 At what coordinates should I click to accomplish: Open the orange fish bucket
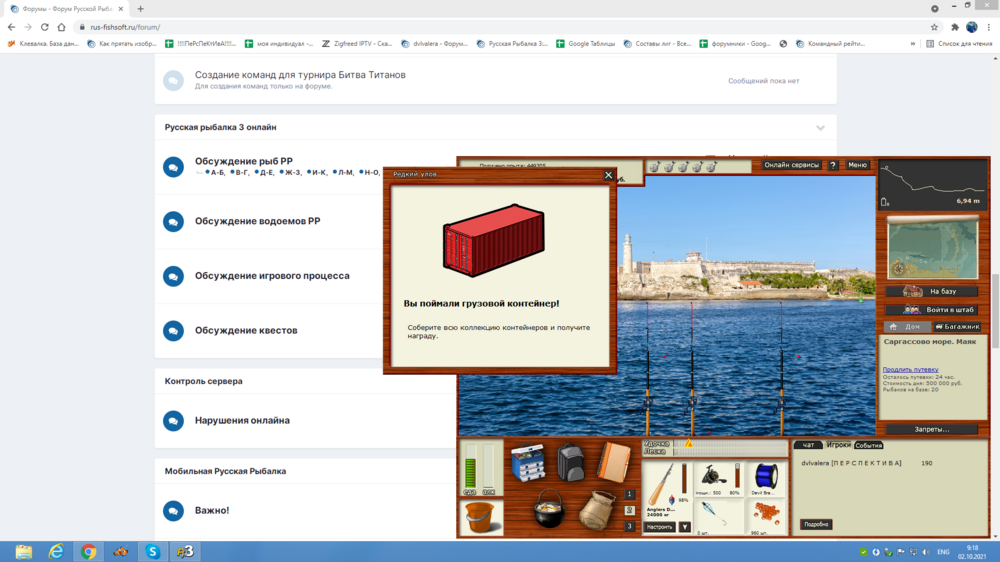pyautogui.click(x=481, y=517)
